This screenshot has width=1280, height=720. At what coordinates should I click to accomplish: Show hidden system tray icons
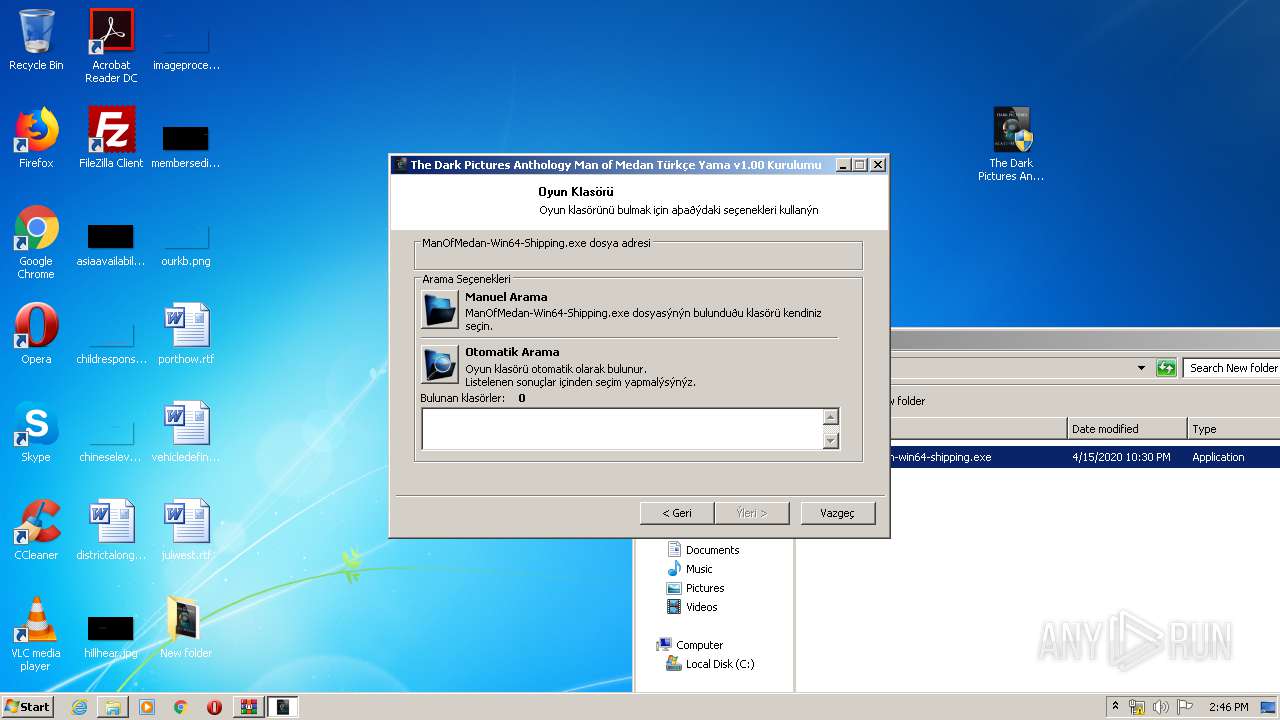1115,706
